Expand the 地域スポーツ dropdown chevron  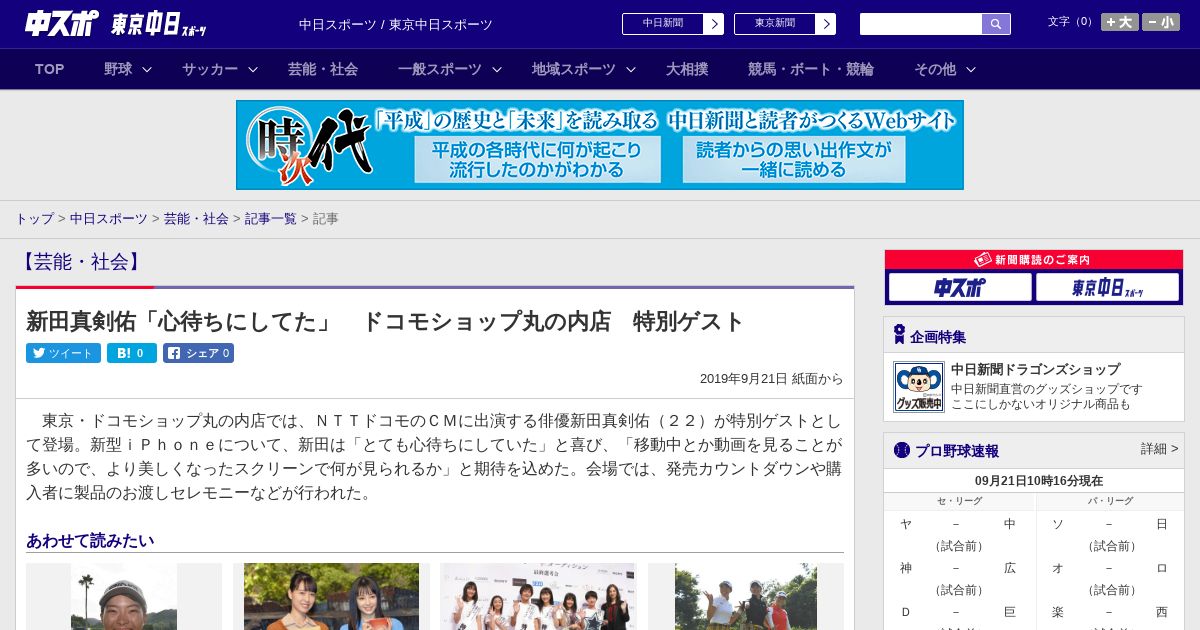[x=631, y=69]
